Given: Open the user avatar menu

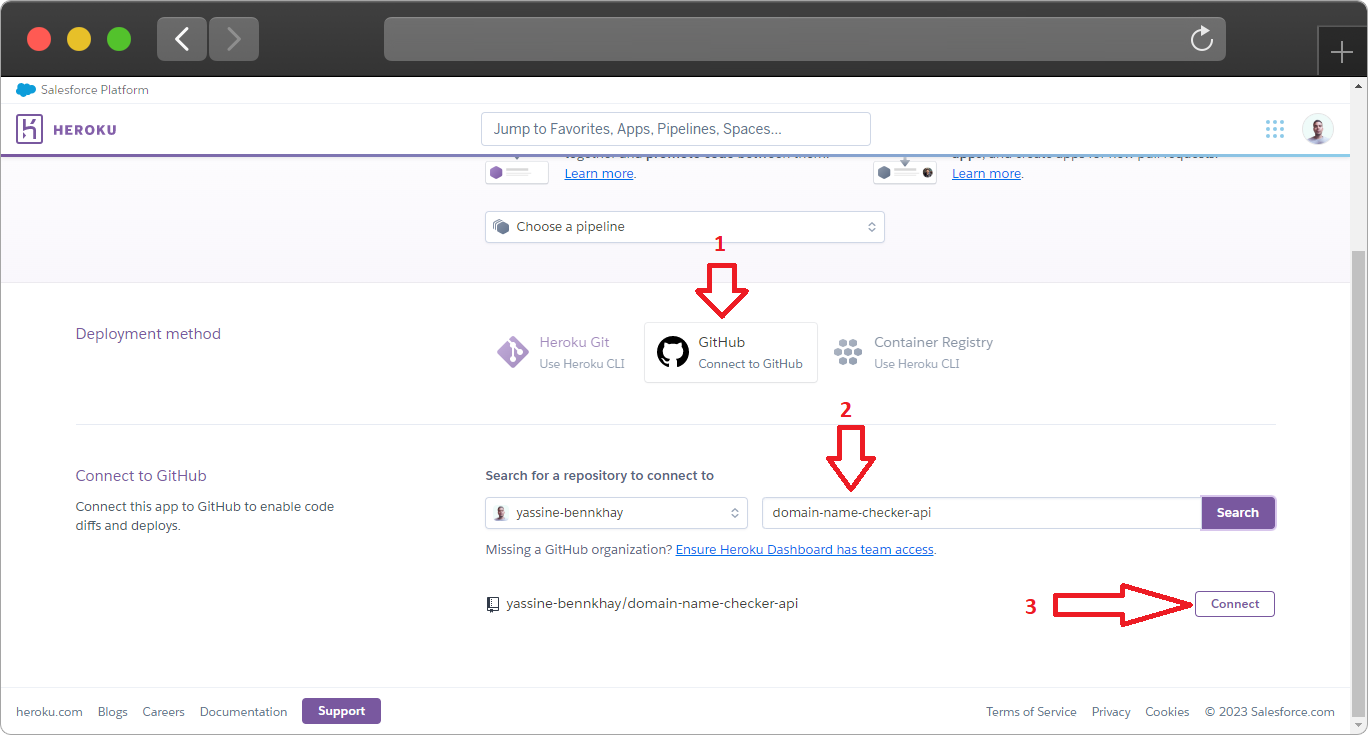Looking at the screenshot, I should [1317, 129].
